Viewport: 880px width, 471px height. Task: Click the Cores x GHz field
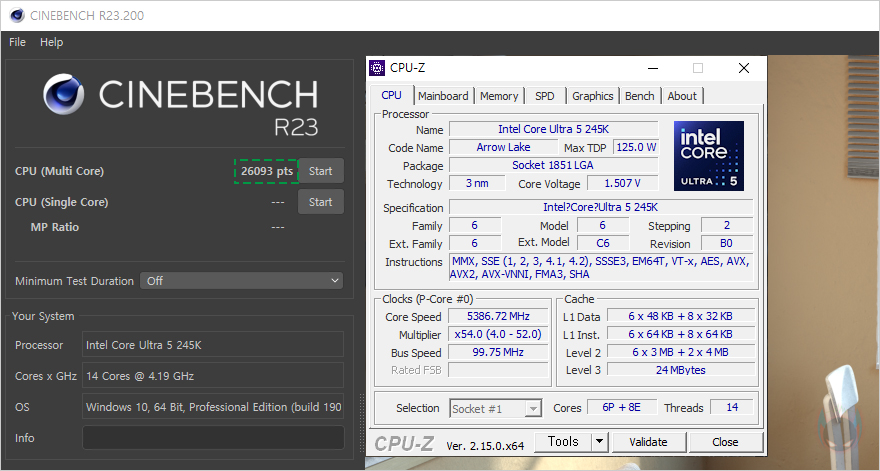click(213, 376)
